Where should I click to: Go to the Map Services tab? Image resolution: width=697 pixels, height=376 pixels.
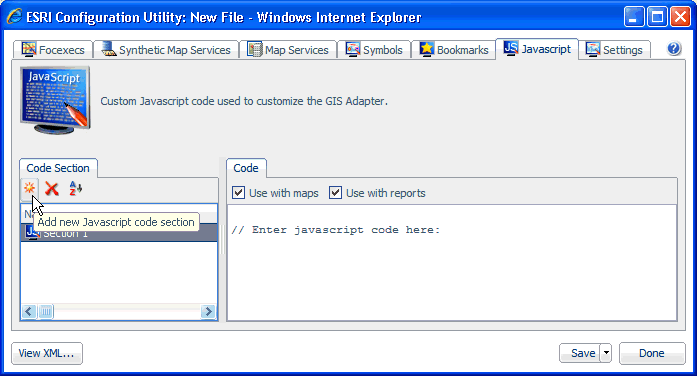pyautogui.click(x=288, y=50)
